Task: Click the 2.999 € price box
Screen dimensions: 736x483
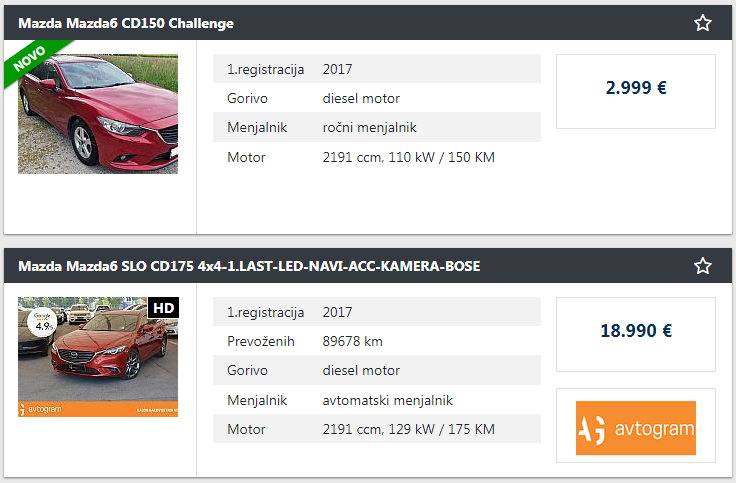Action: (636, 91)
